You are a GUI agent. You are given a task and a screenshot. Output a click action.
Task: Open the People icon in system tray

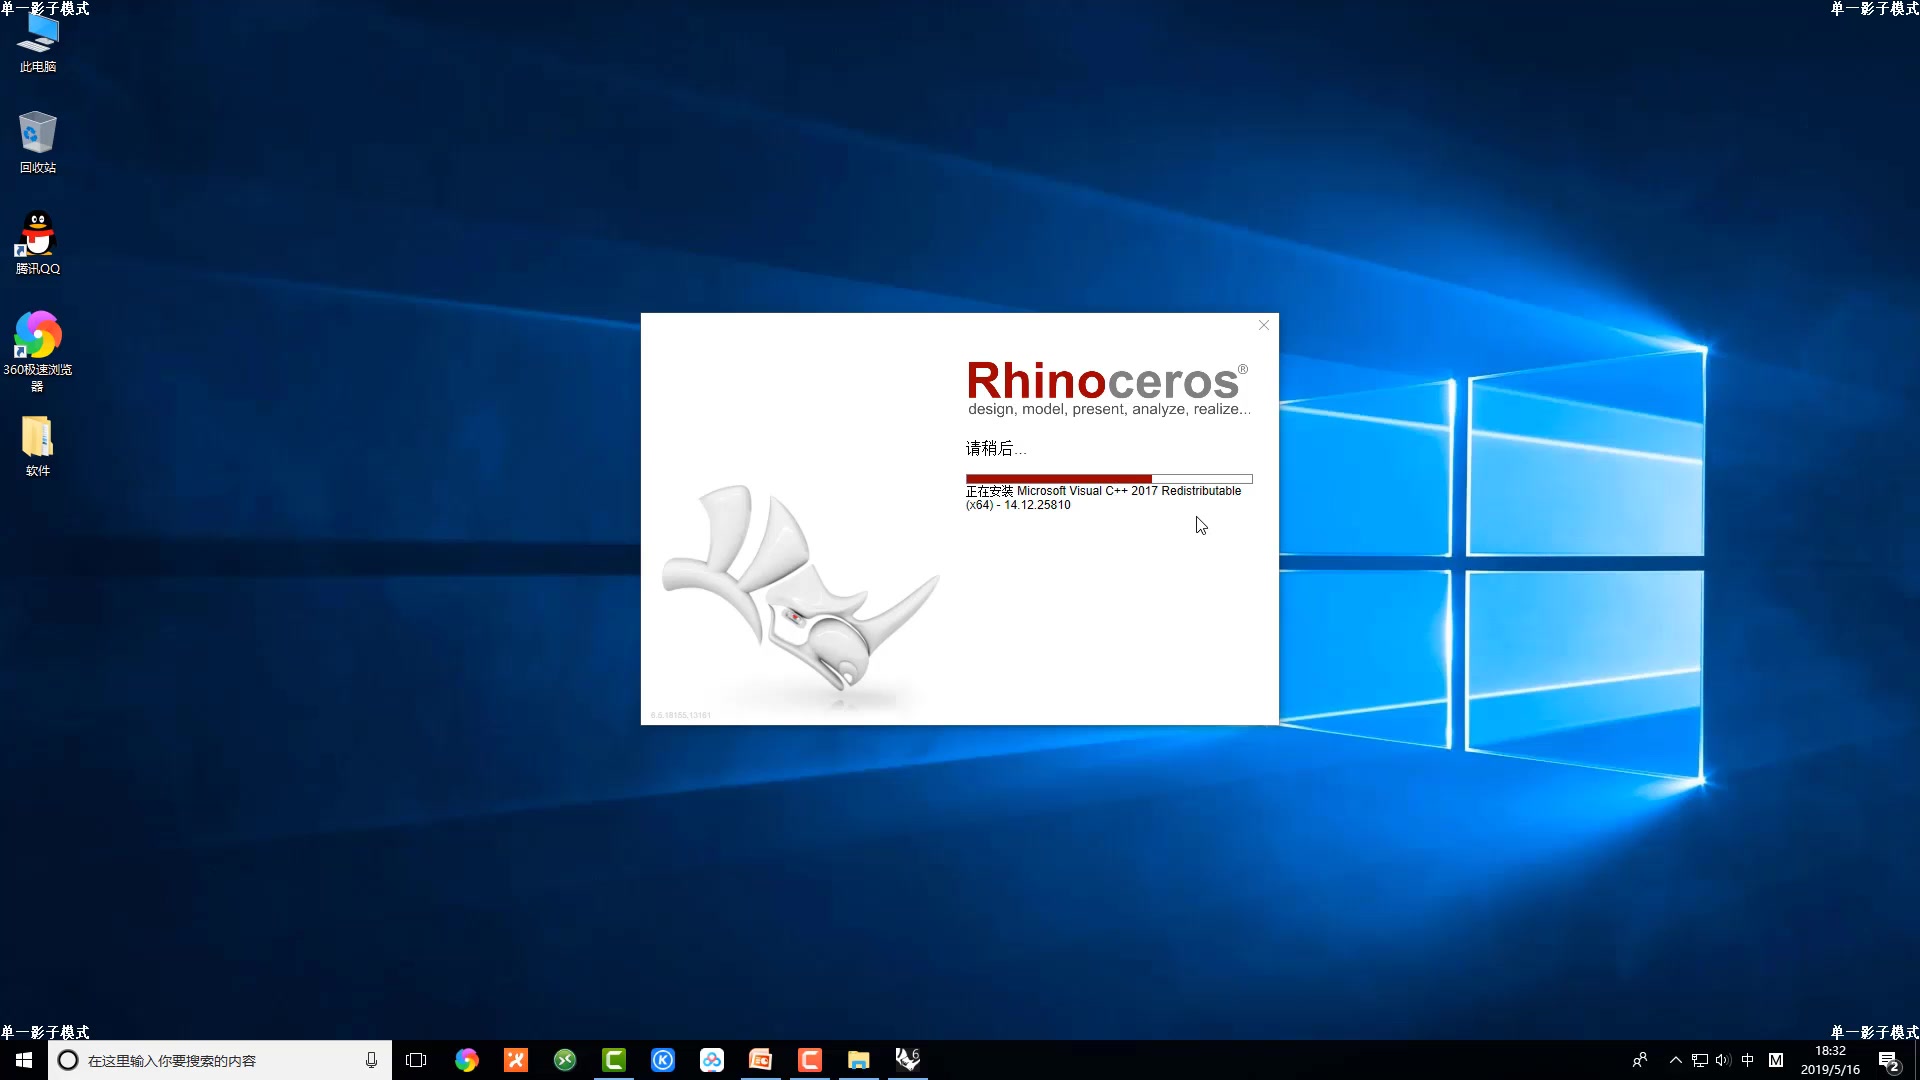[x=1640, y=1060]
